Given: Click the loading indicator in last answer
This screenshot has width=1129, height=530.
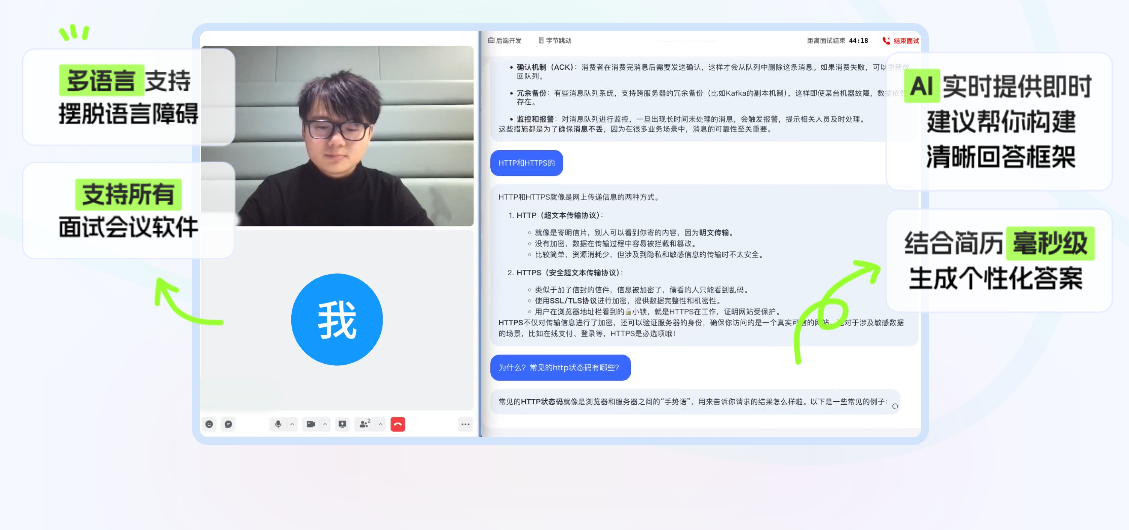Looking at the screenshot, I should point(894,406).
